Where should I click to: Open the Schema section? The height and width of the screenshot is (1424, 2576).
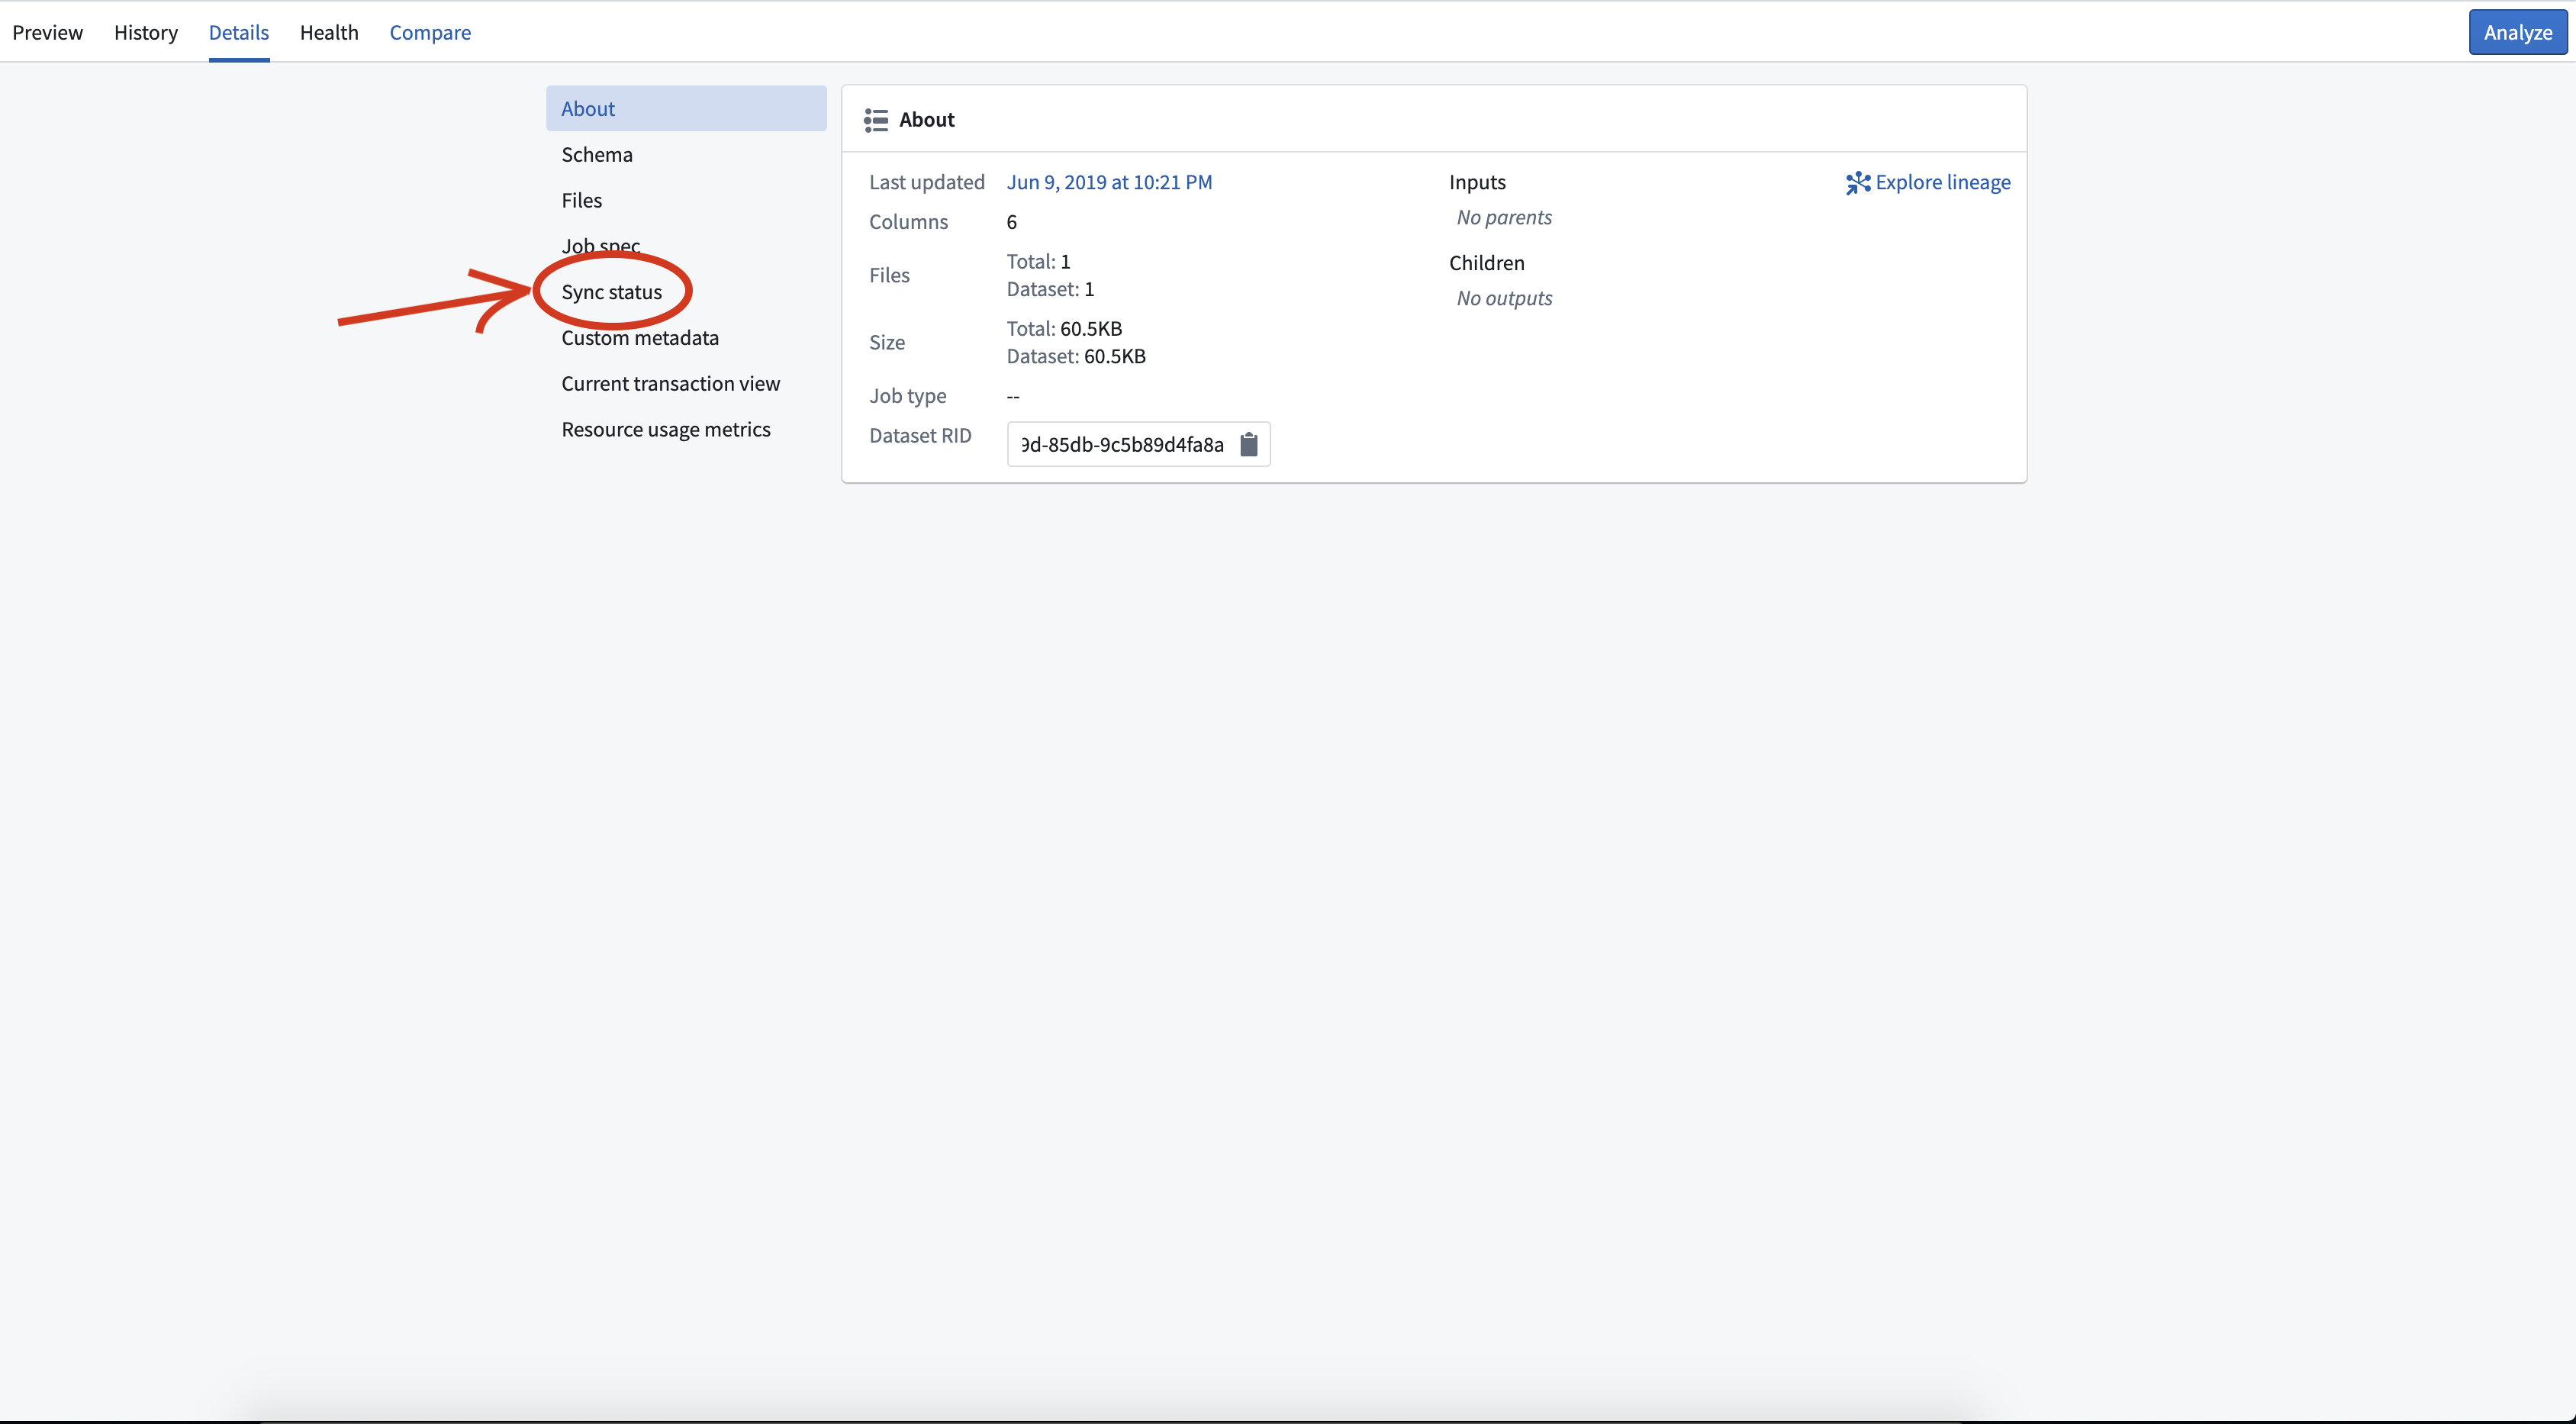pos(686,154)
